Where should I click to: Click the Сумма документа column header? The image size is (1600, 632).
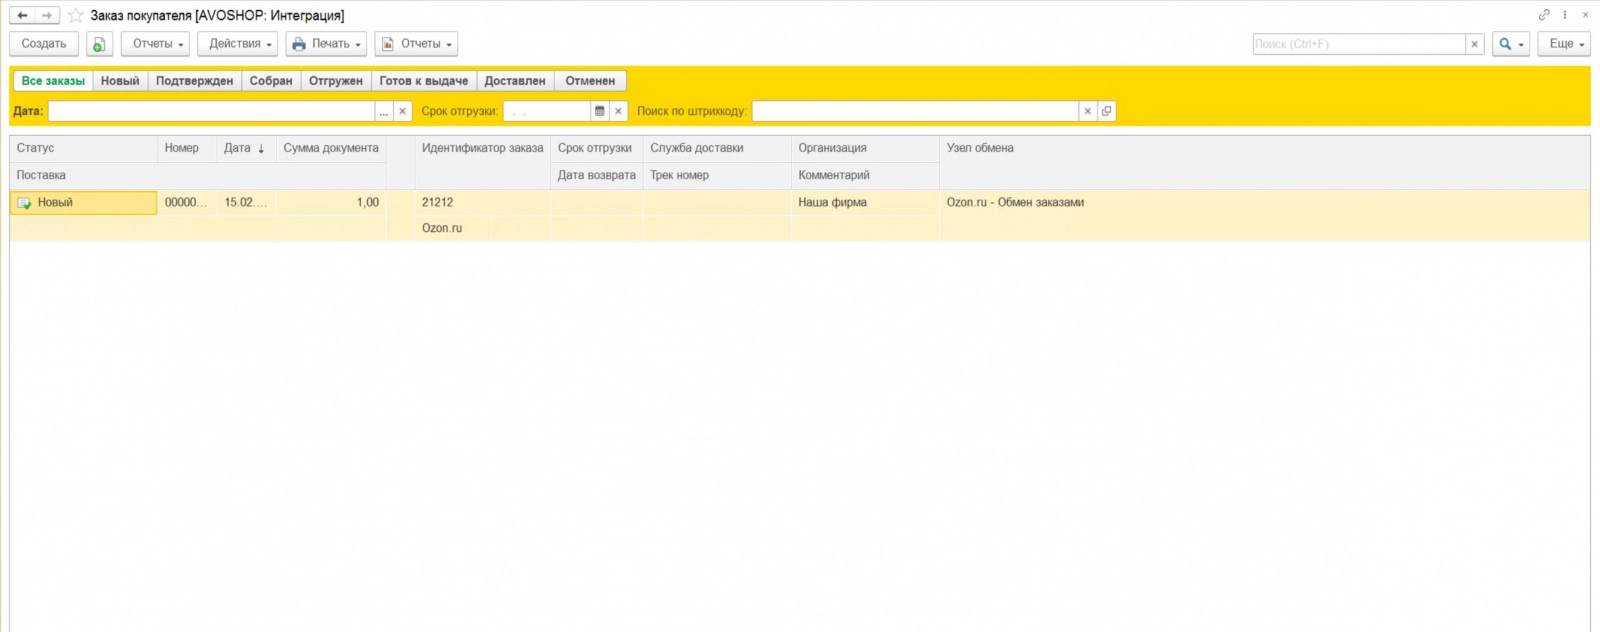[331, 148]
